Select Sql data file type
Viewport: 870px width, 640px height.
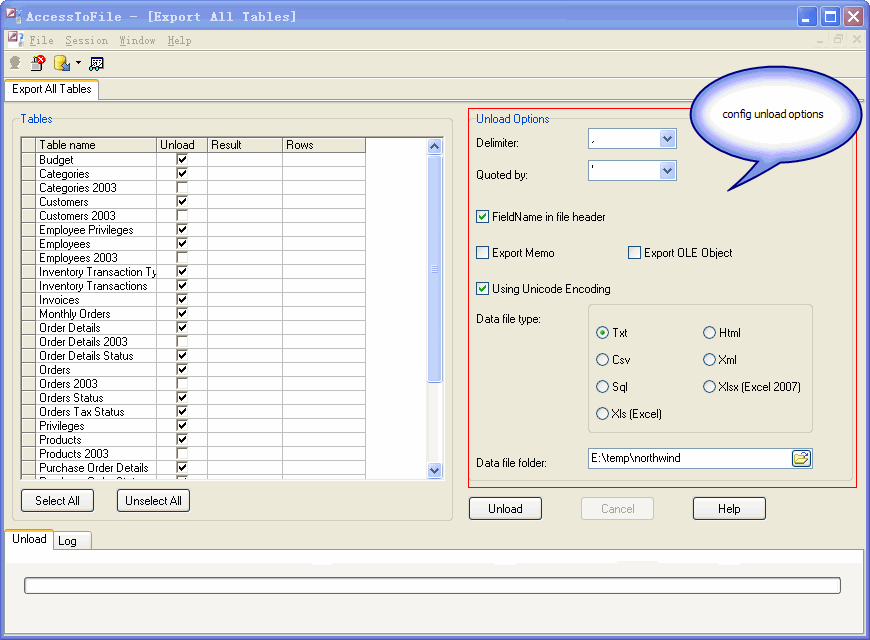(x=602, y=386)
